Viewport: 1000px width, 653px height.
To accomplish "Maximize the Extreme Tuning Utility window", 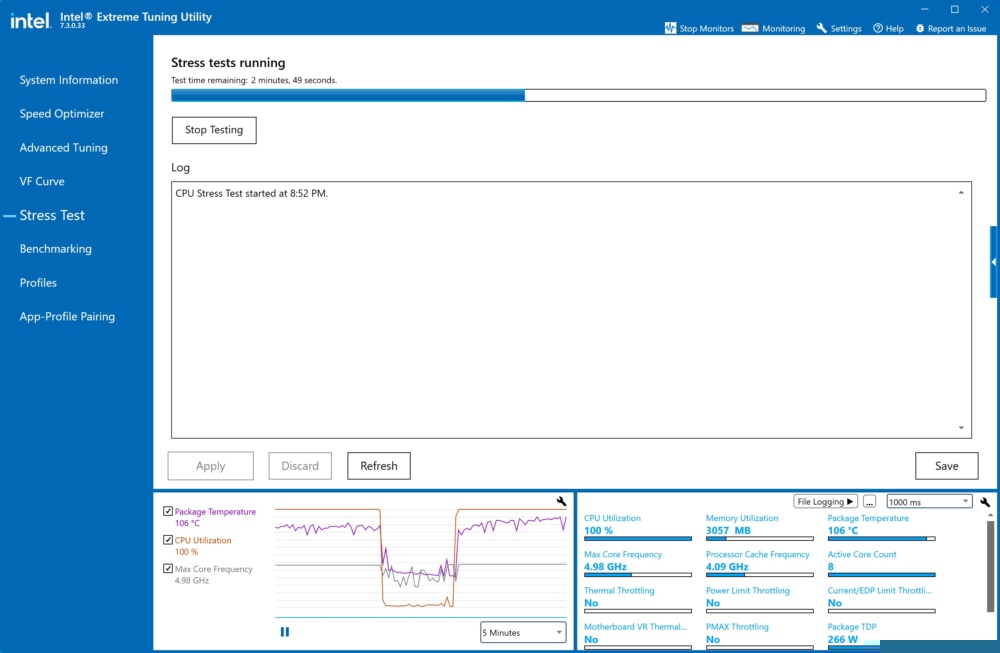I will click(955, 9).
